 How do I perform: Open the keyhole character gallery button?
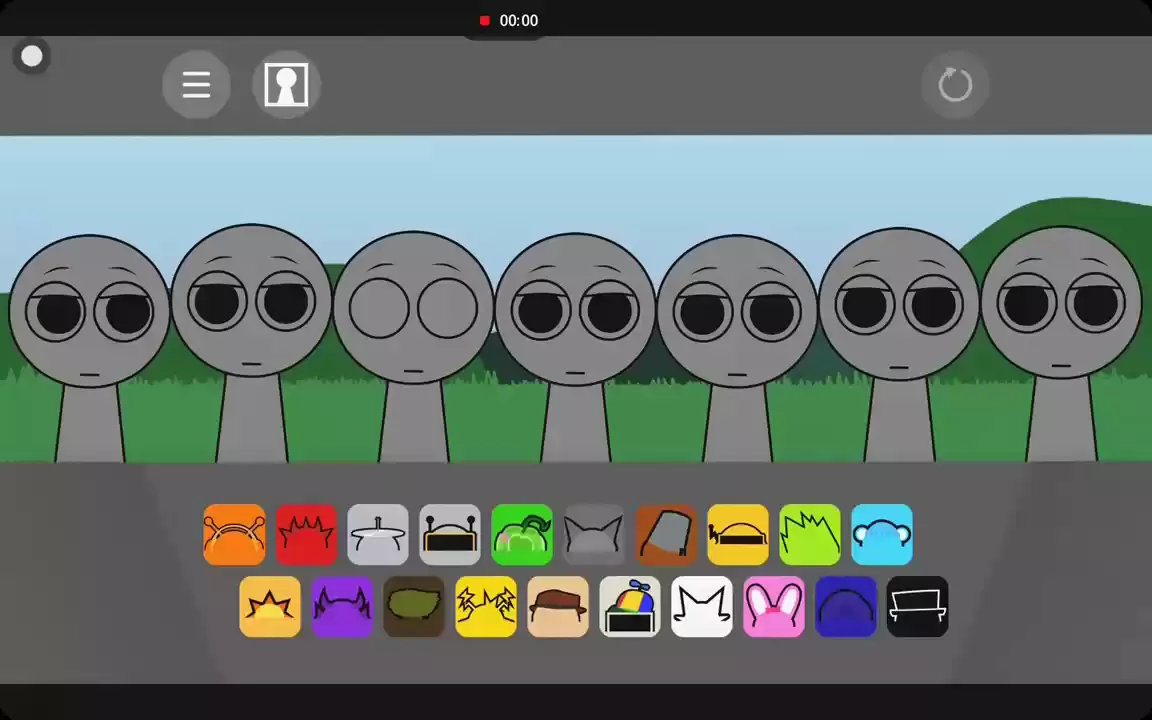(286, 84)
